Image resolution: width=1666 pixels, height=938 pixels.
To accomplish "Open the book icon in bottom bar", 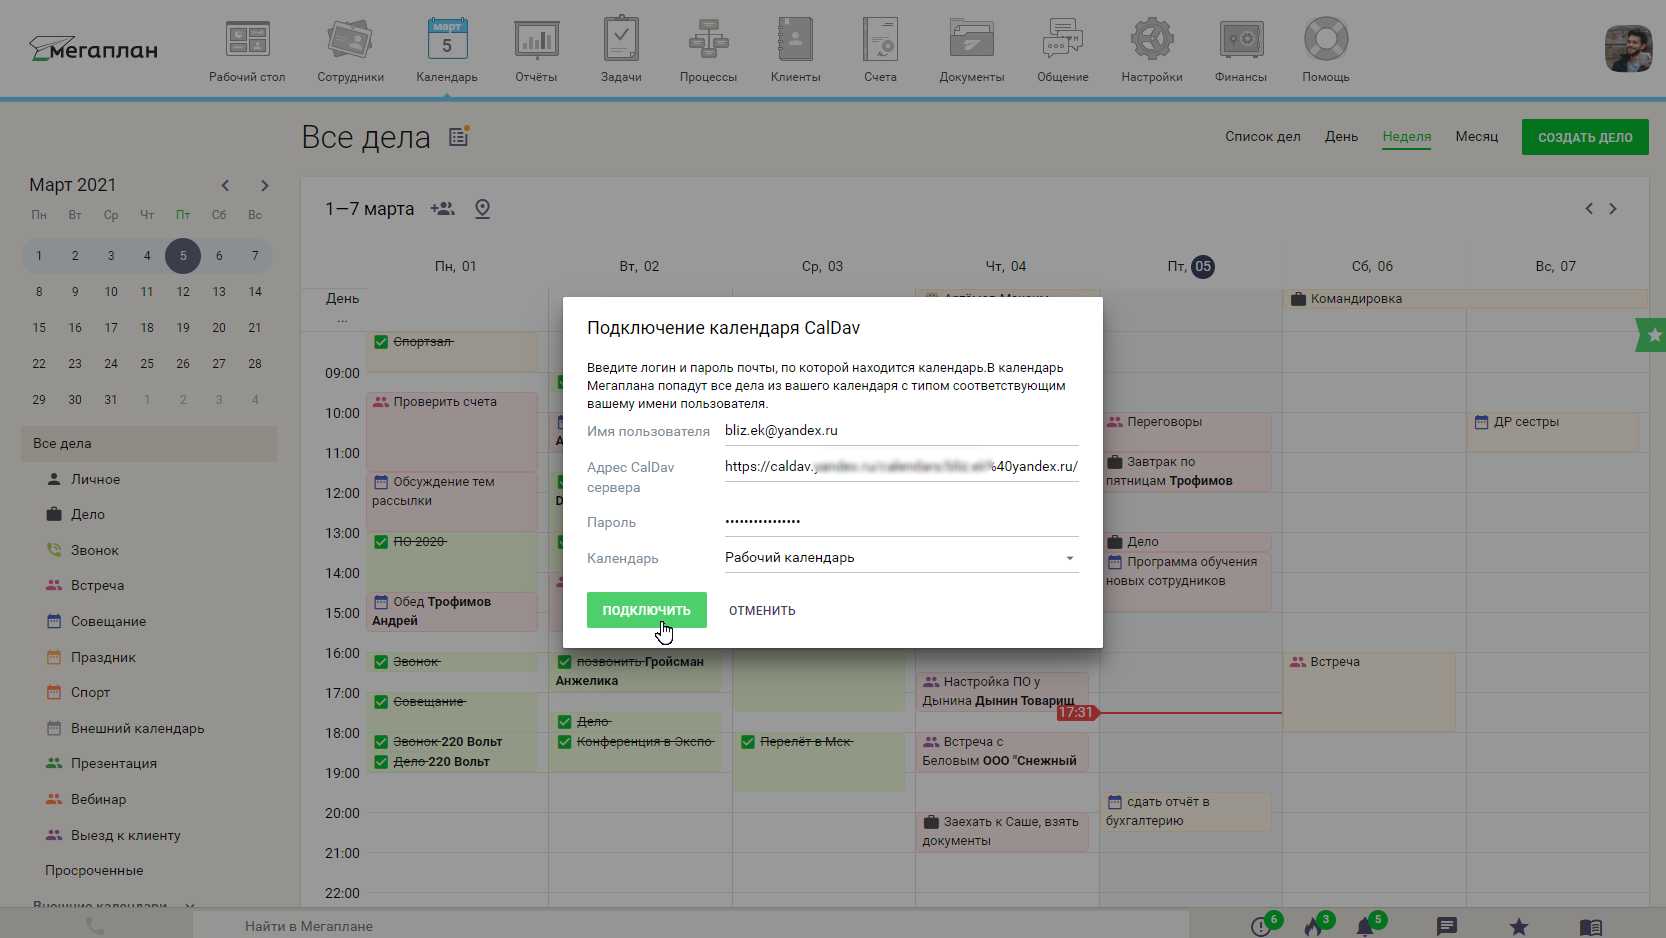I will (x=1590, y=927).
